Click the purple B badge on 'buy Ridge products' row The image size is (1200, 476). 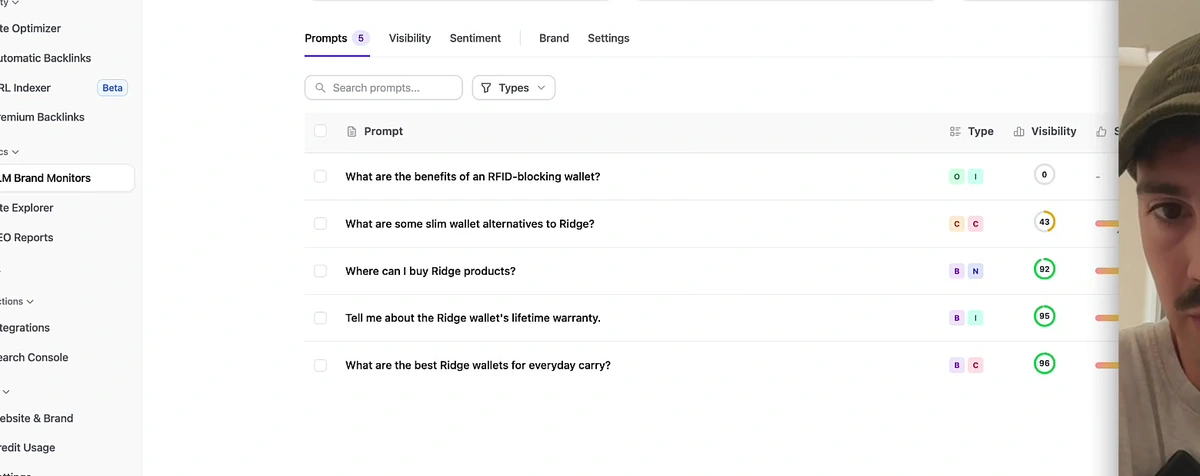[x=957, y=271]
